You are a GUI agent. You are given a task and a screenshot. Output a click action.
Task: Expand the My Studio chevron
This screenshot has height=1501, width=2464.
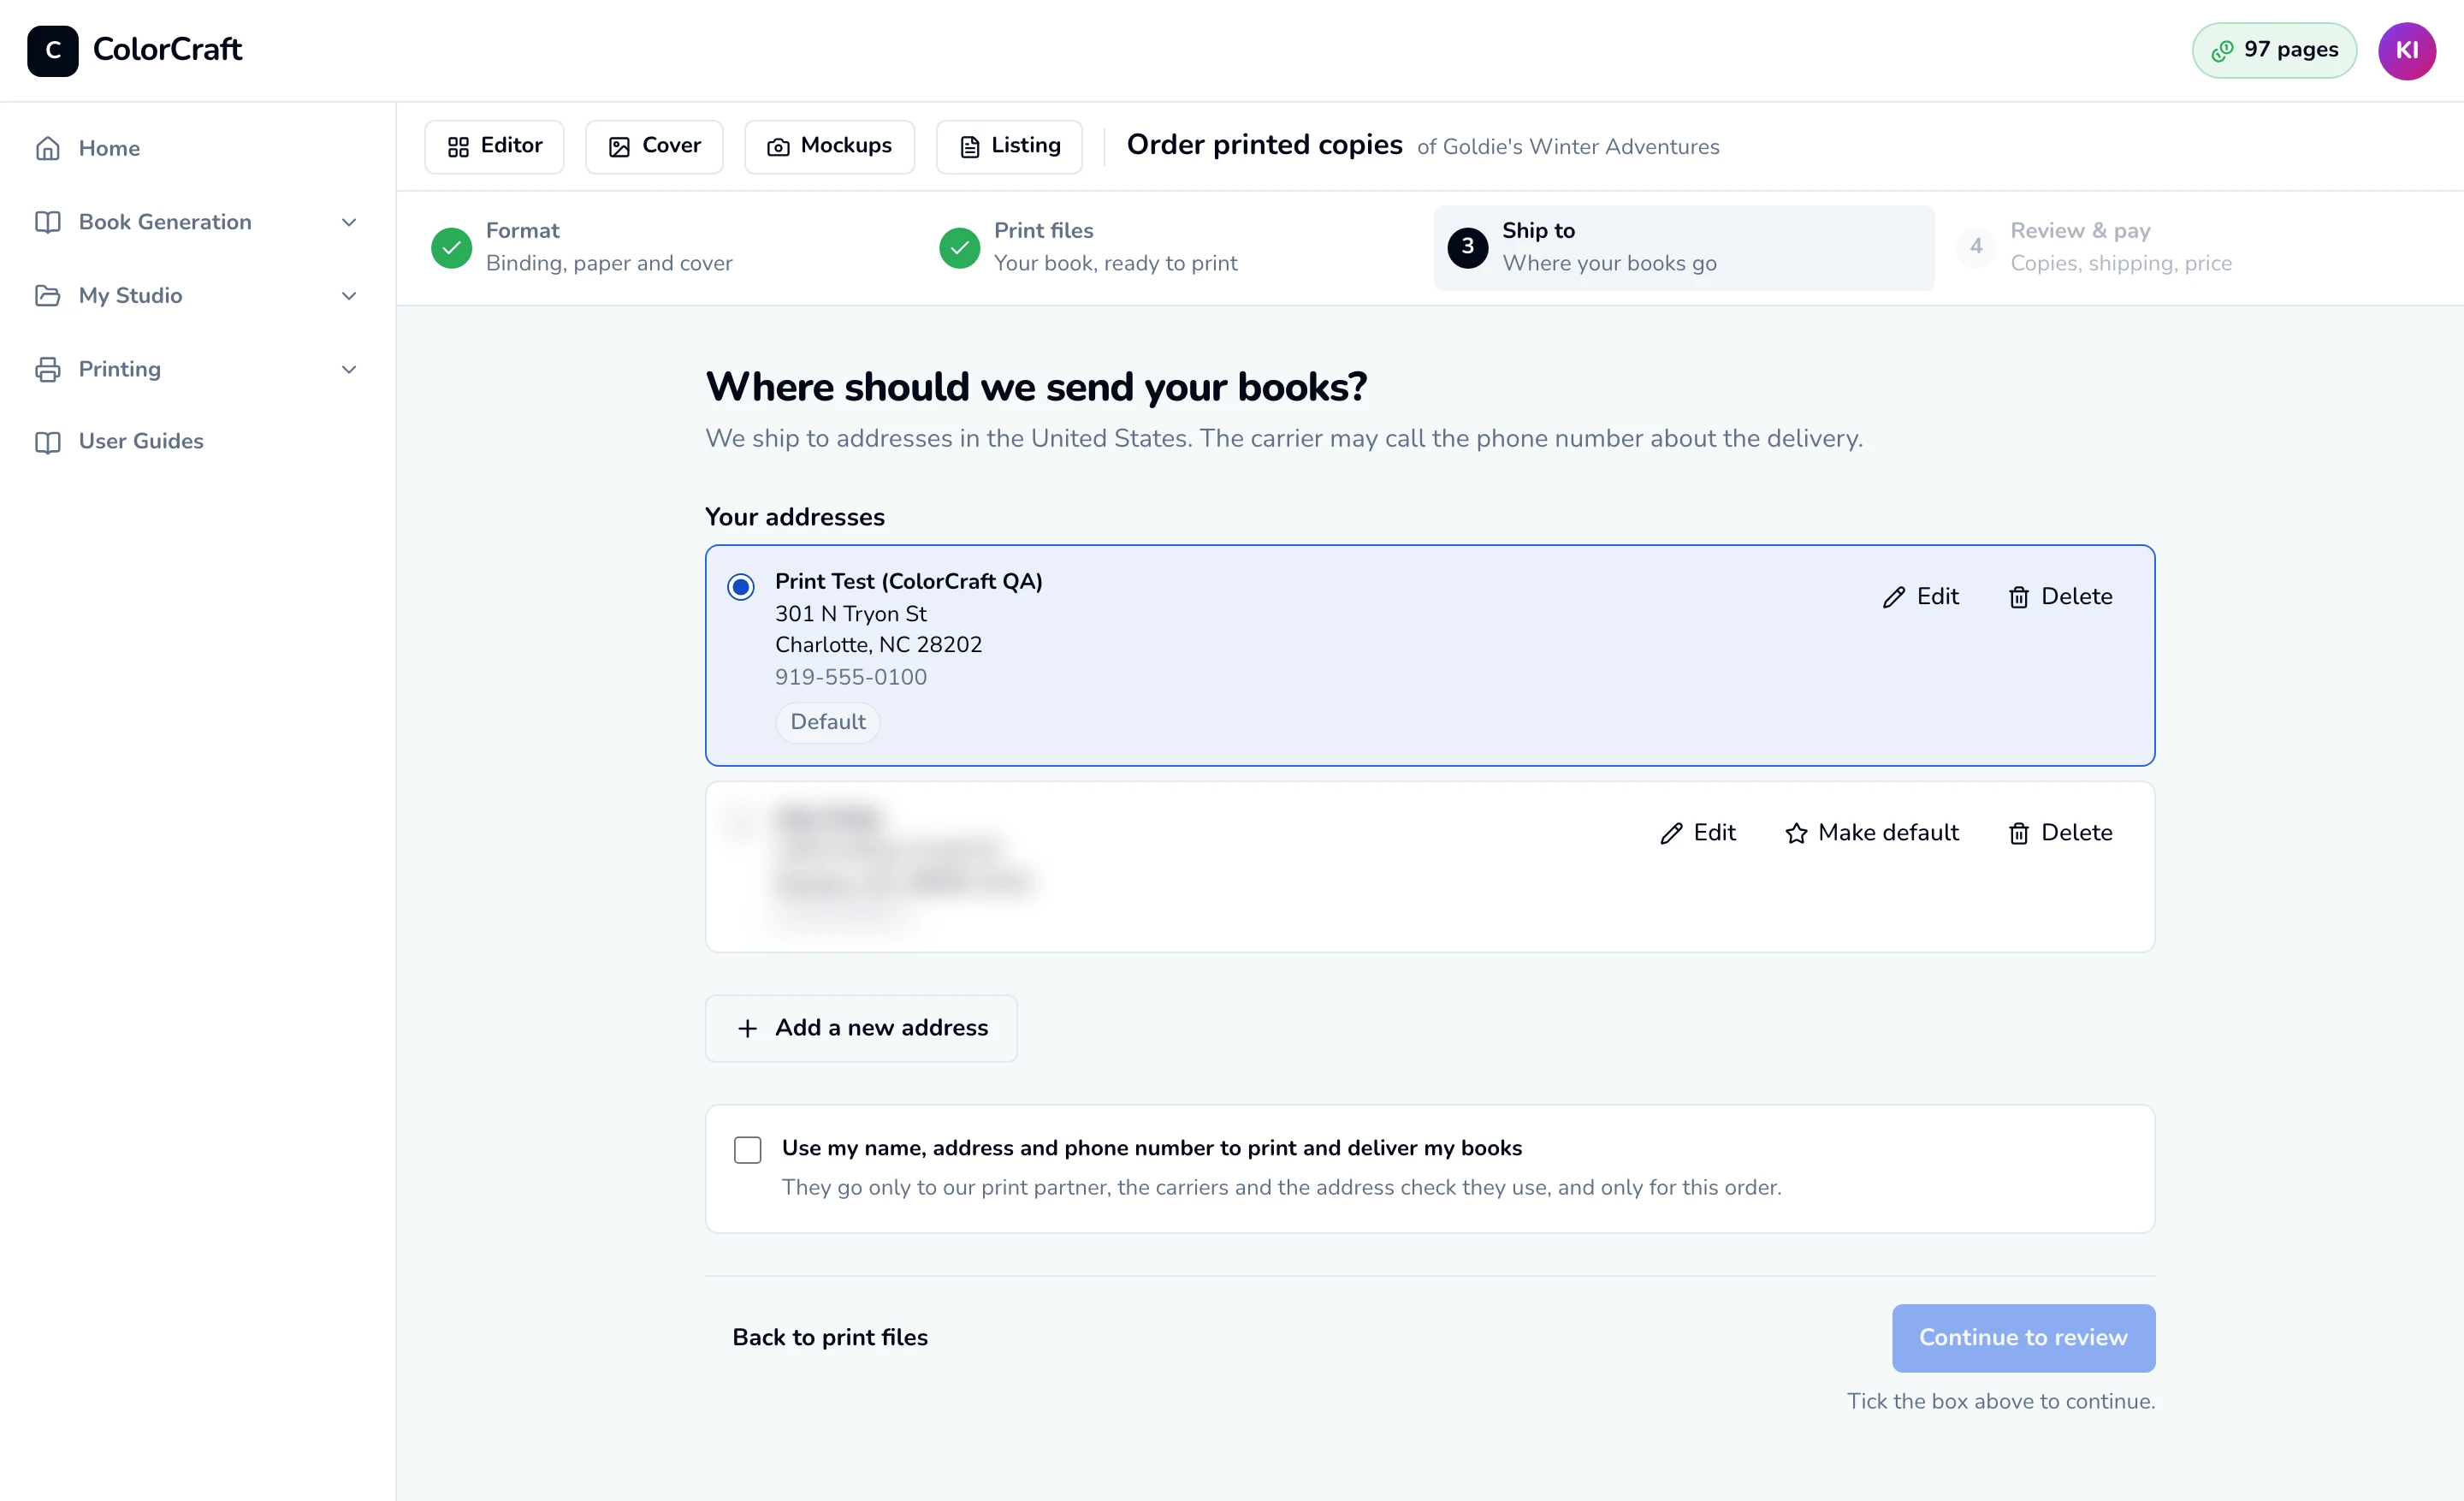pos(349,295)
